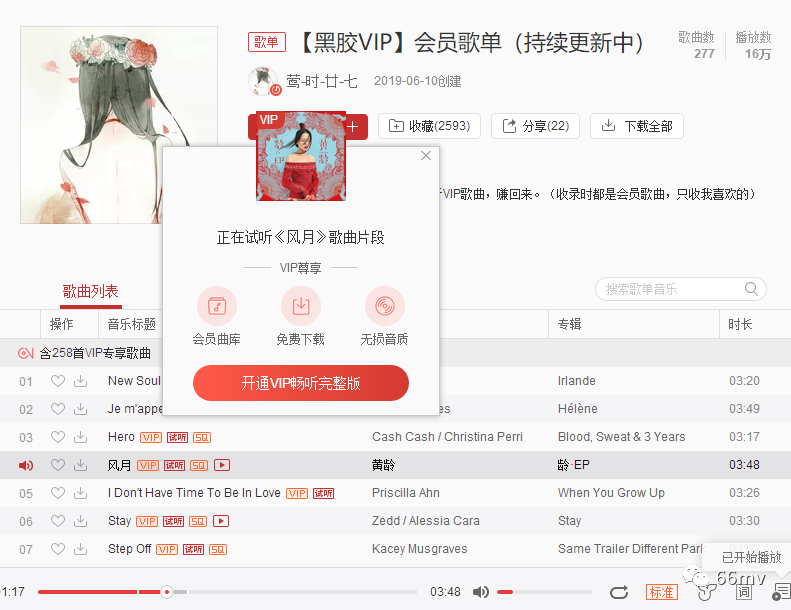Click 分享(22) button

click(x=535, y=126)
